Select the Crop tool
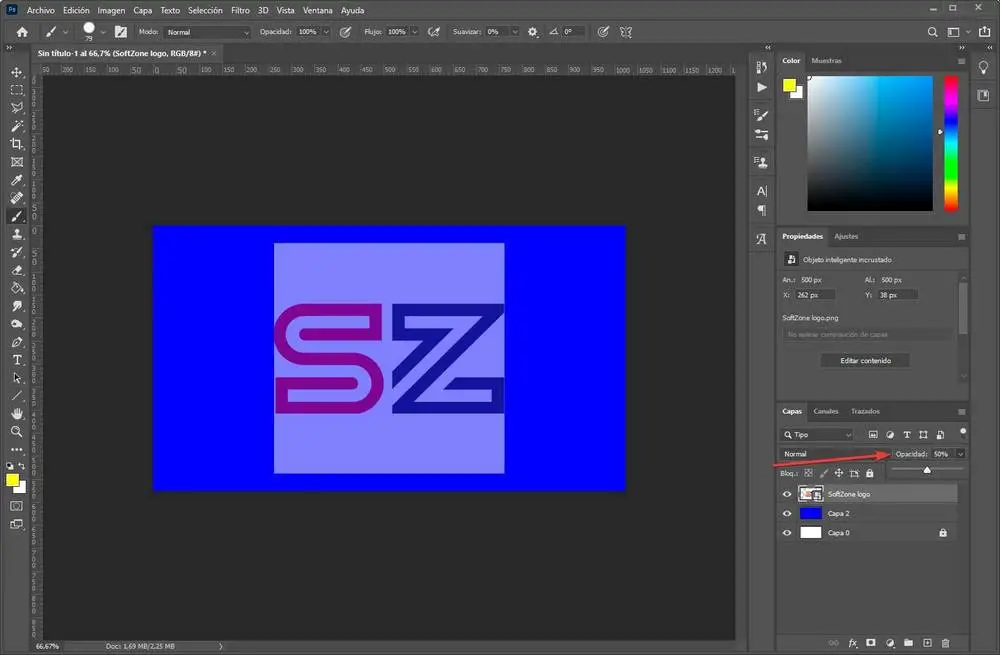Viewport: 1000px width, 655px height. click(x=17, y=144)
